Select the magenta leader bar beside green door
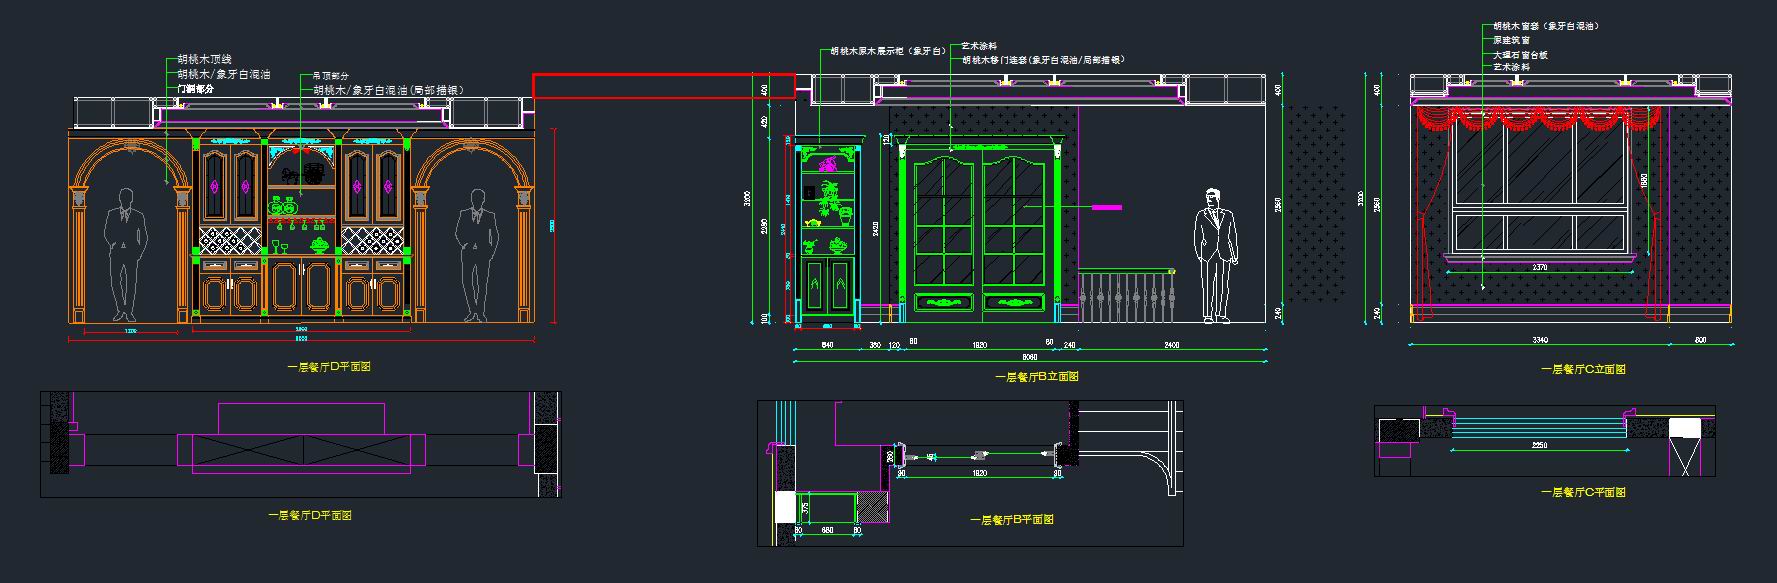 1105,207
